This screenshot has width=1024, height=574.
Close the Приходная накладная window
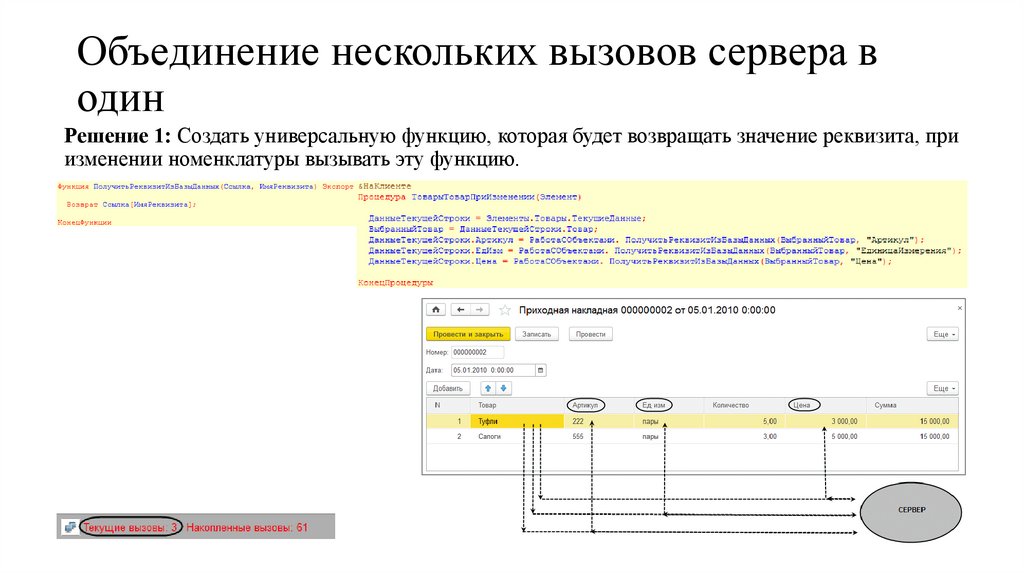(959, 308)
